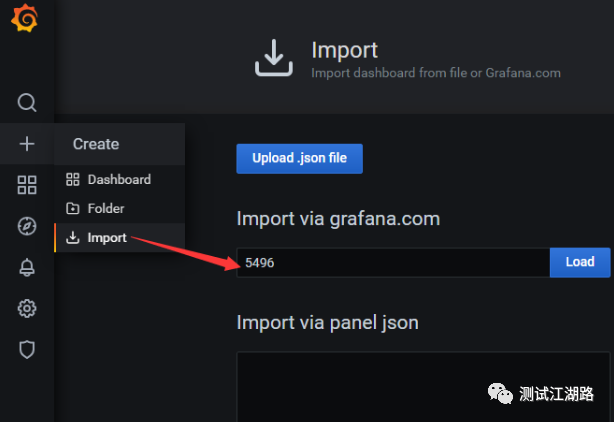The height and width of the screenshot is (422, 614).
Task: Open the Explore compass icon
Action: point(27,226)
